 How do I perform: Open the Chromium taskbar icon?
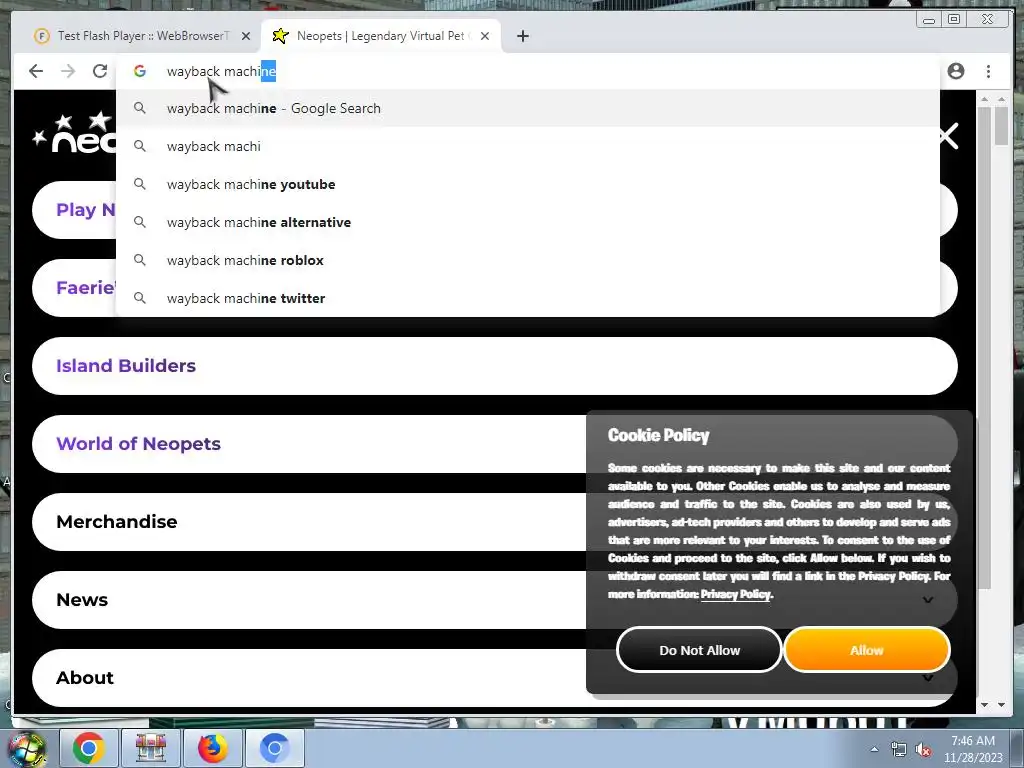tap(274, 748)
